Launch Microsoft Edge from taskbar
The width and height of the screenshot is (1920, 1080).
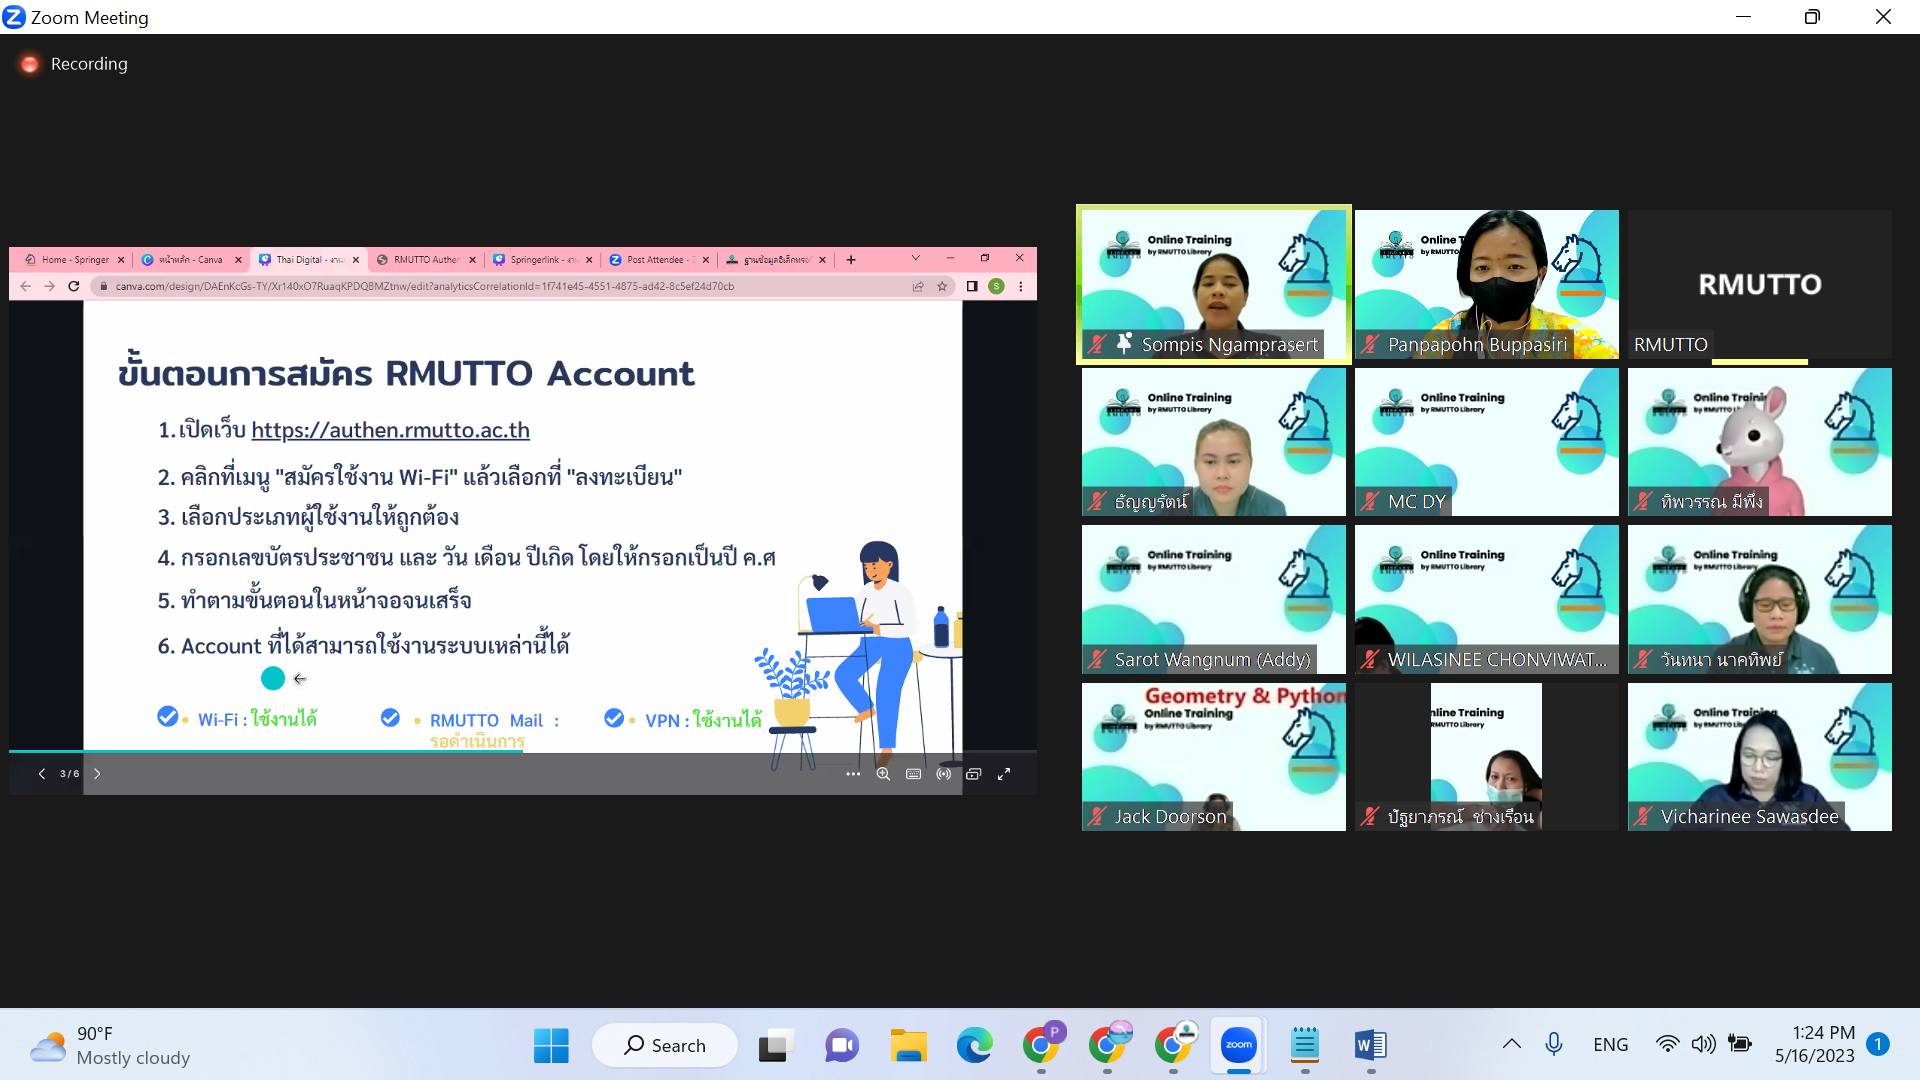[974, 1046]
